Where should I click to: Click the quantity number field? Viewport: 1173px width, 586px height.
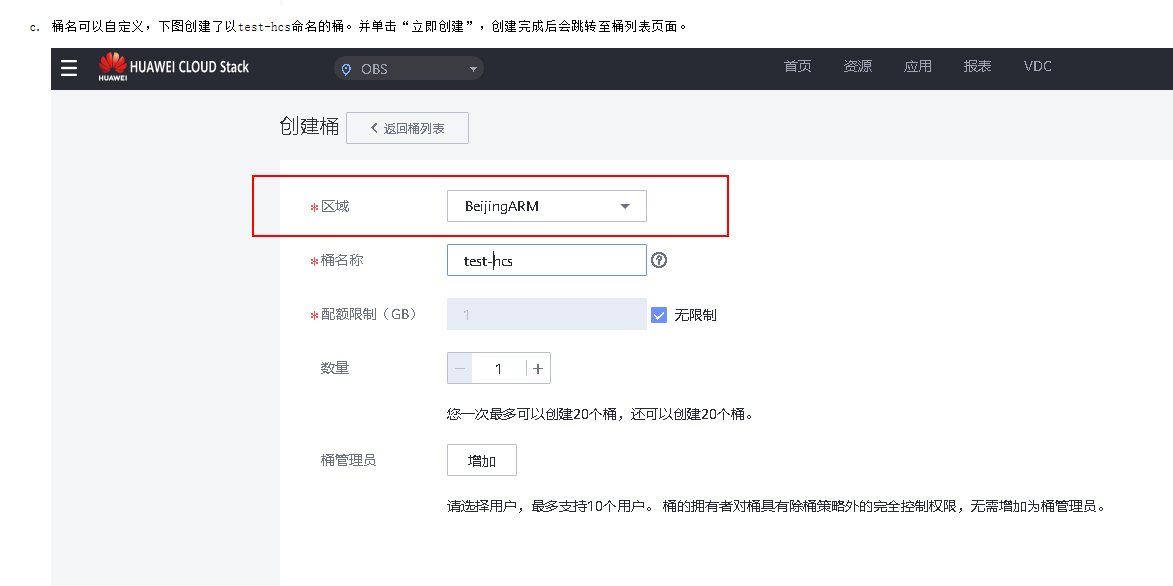click(x=498, y=369)
